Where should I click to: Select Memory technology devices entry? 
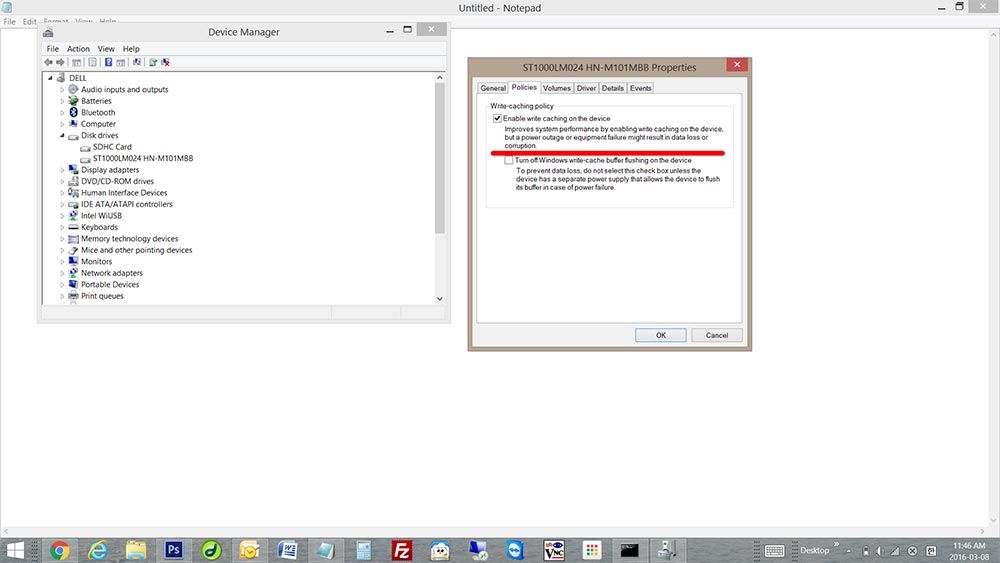[x=129, y=238]
